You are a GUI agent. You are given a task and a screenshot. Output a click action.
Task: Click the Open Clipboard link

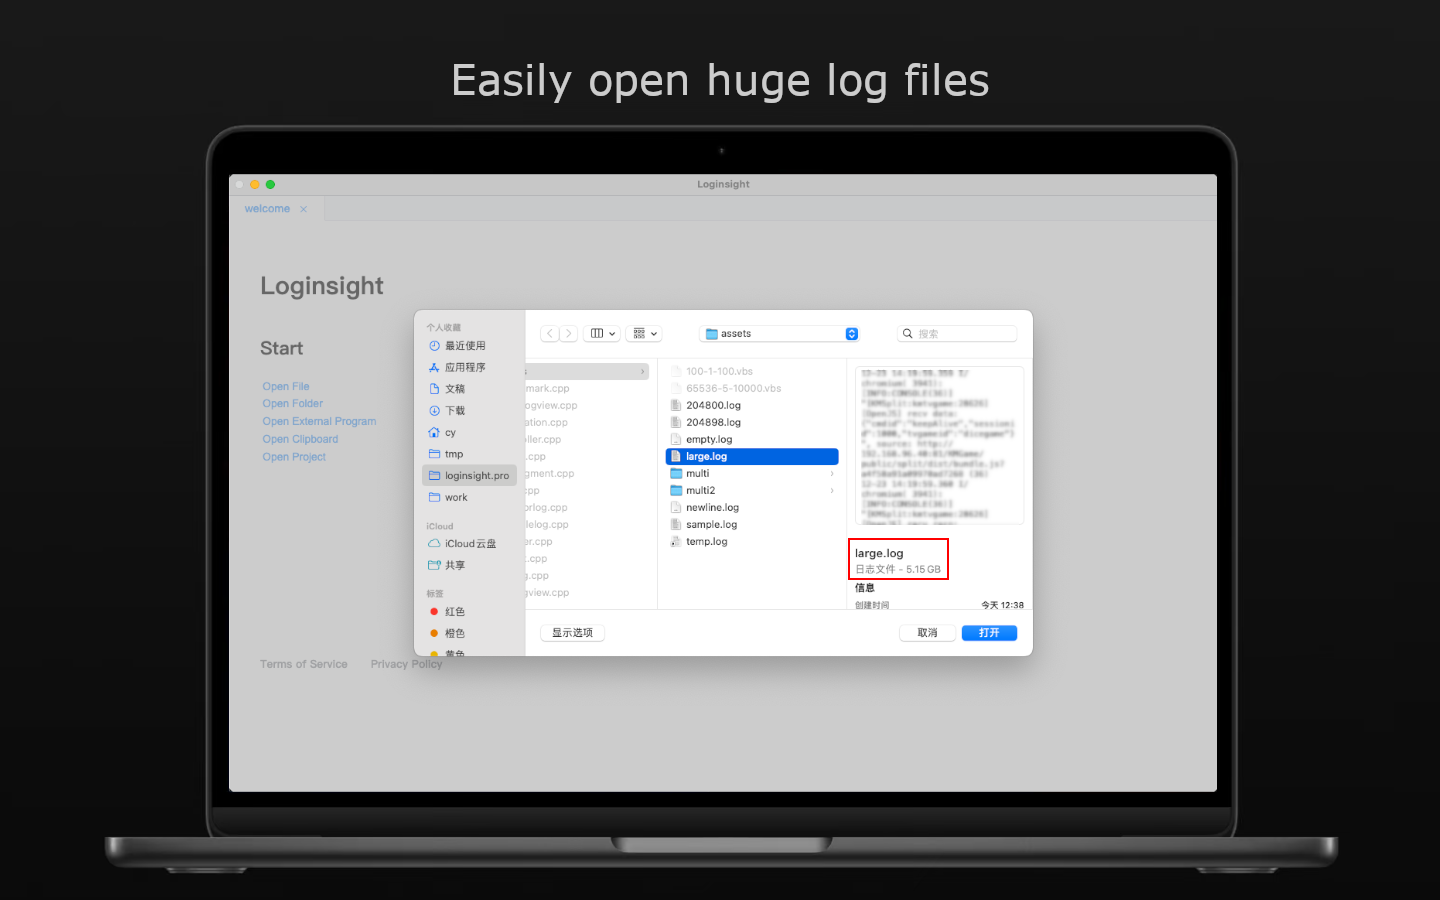301,440
